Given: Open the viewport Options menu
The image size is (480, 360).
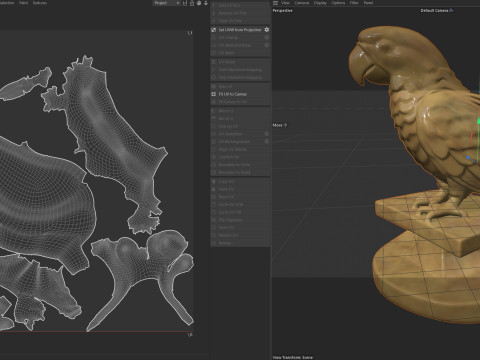Looking at the screenshot, I should tap(338, 3).
